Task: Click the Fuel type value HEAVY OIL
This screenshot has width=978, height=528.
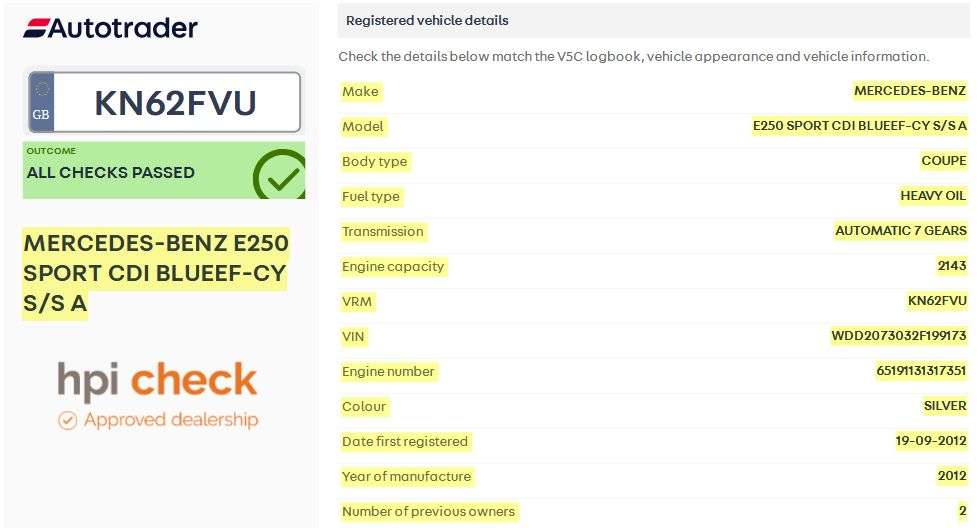Action: [x=933, y=196]
